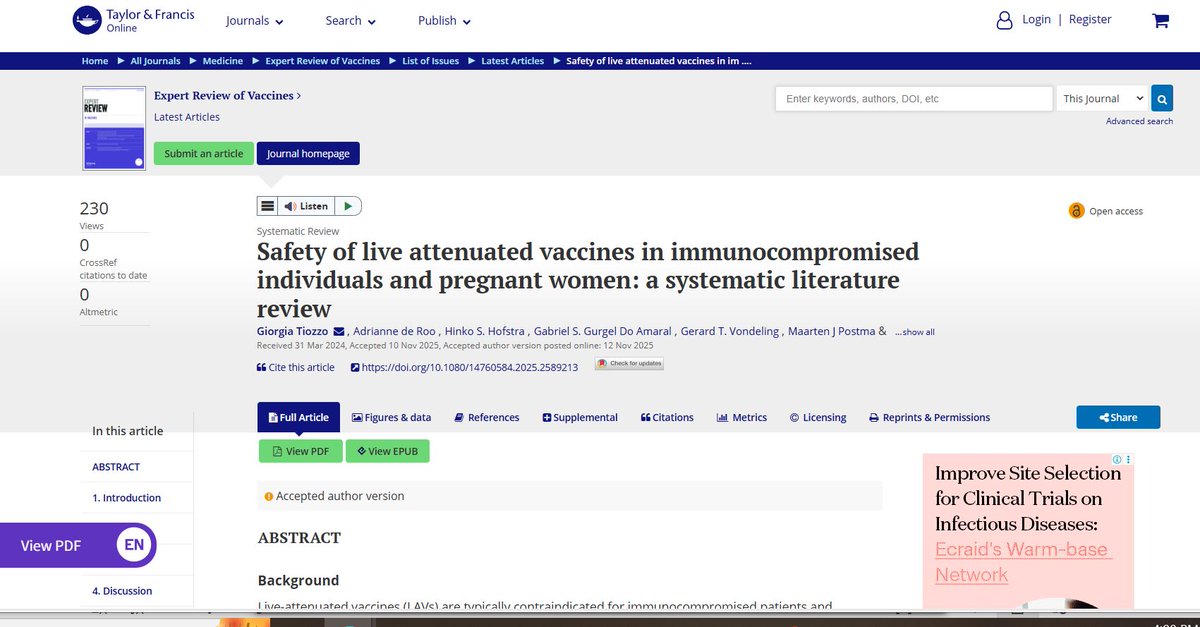Jump to 4. Discussion section
1200x627 pixels.
point(122,590)
